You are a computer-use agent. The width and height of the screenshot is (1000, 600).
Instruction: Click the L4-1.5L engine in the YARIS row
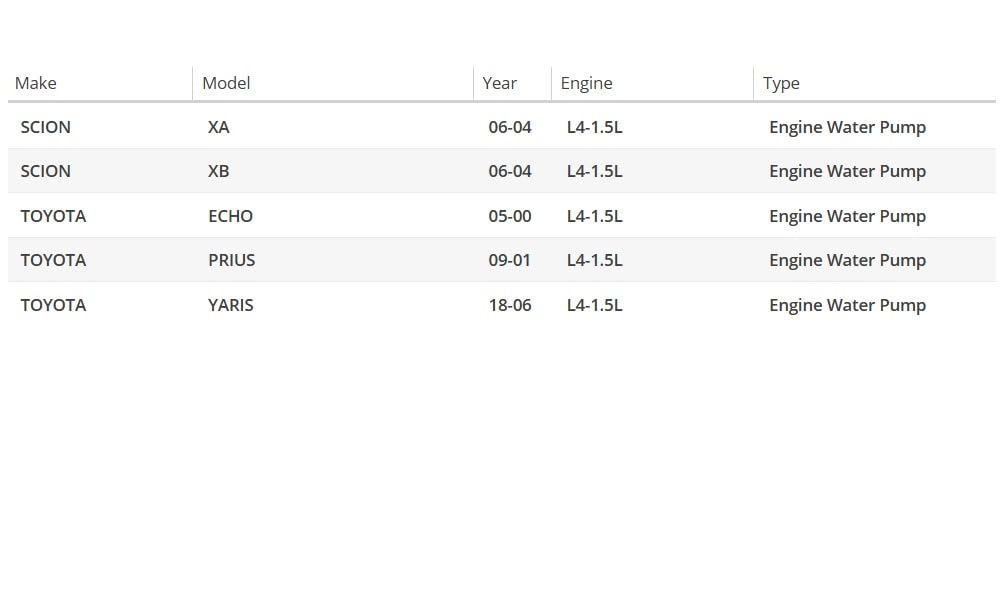coord(594,305)
